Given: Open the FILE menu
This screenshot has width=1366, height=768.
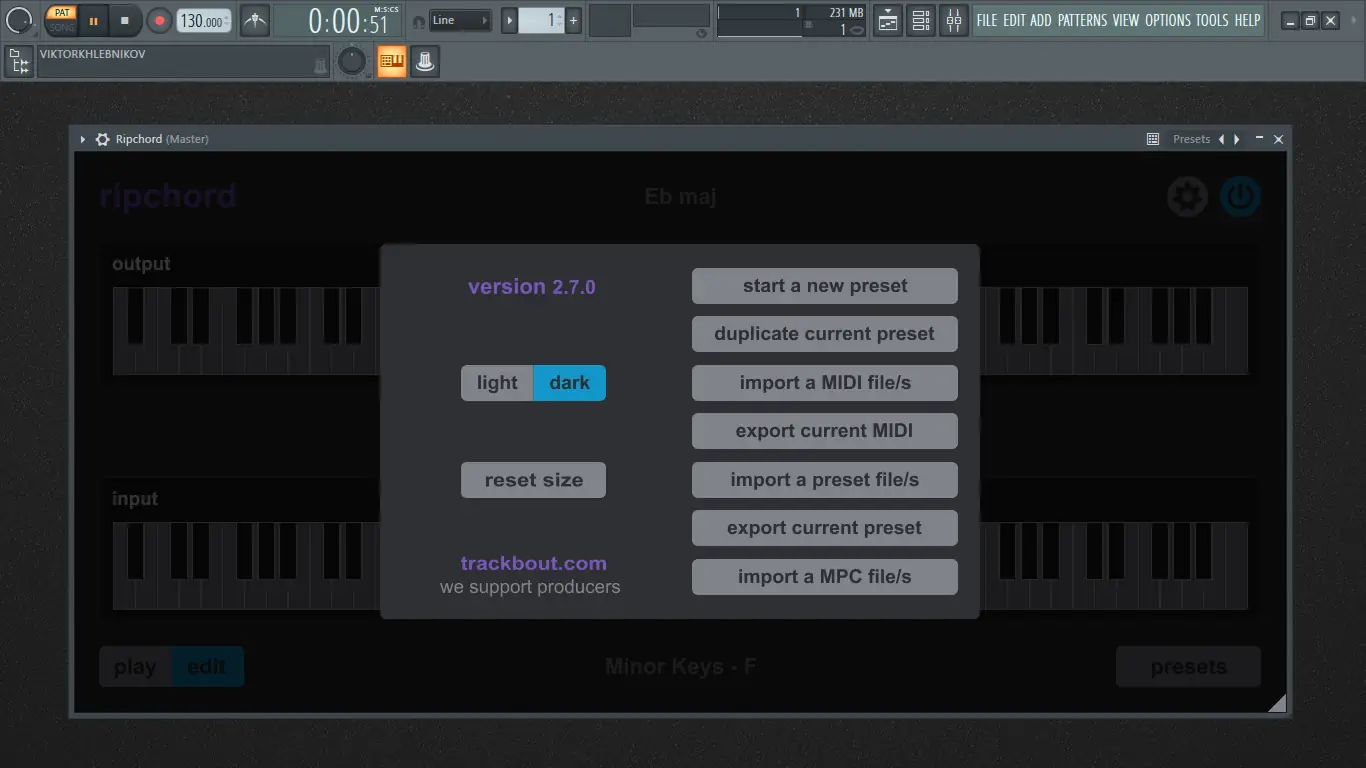Looking at the screenshot, I should pyautogui.click(x=987, y=20).
